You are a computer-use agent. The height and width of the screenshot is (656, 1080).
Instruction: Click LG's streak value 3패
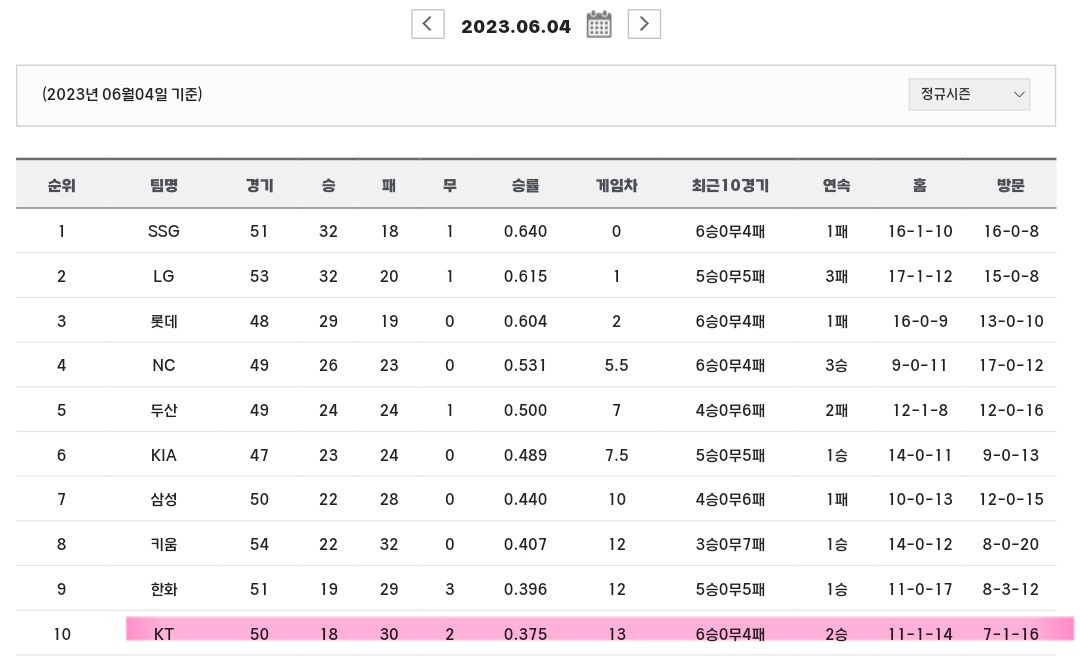(x=836, y=276)
